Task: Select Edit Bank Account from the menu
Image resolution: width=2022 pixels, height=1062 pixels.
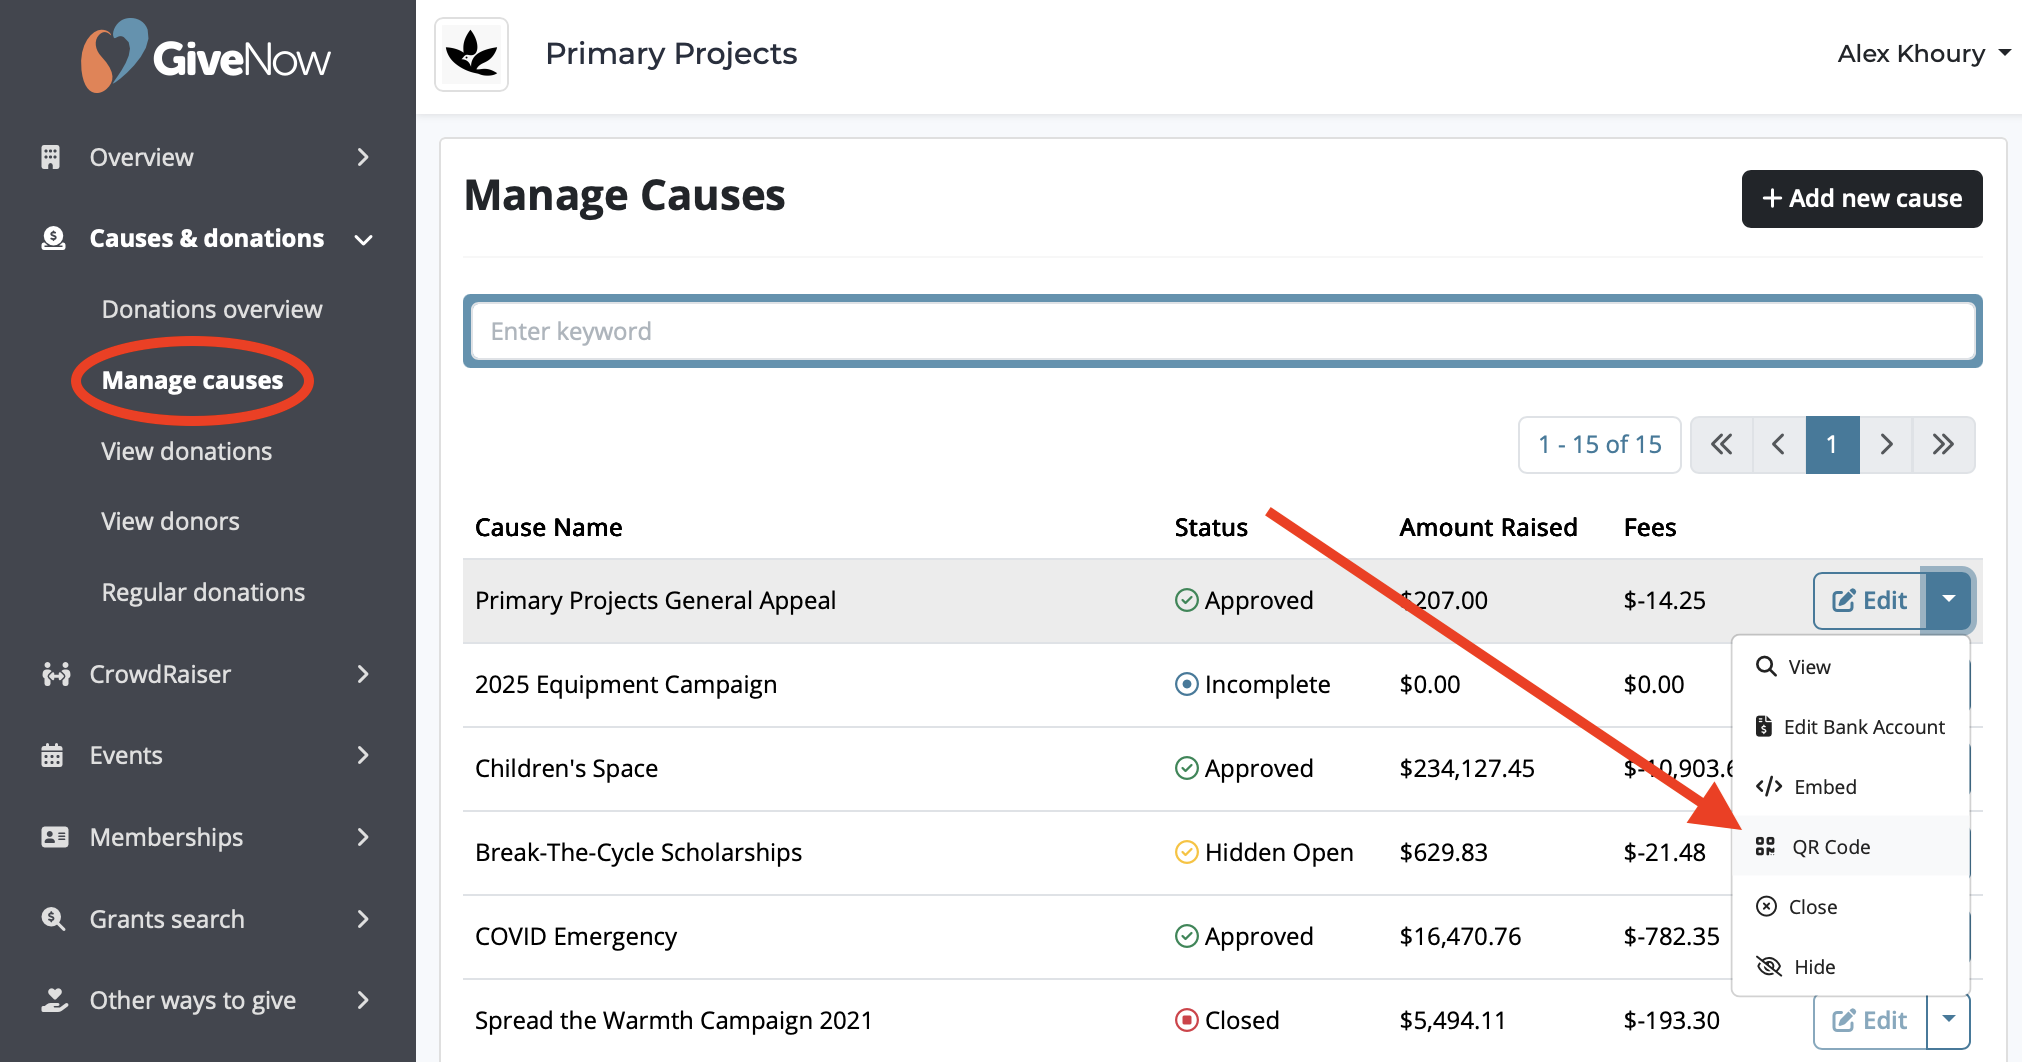Action: pos(1850,727)
